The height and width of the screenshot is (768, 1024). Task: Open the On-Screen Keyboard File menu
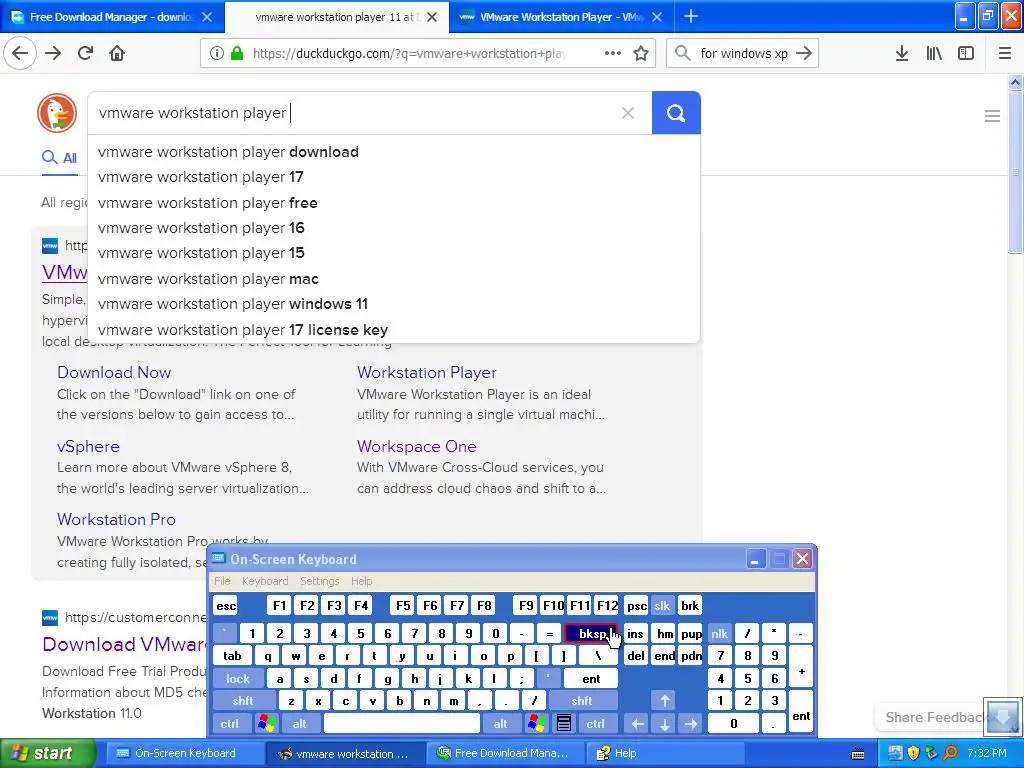tap(222, 581)
